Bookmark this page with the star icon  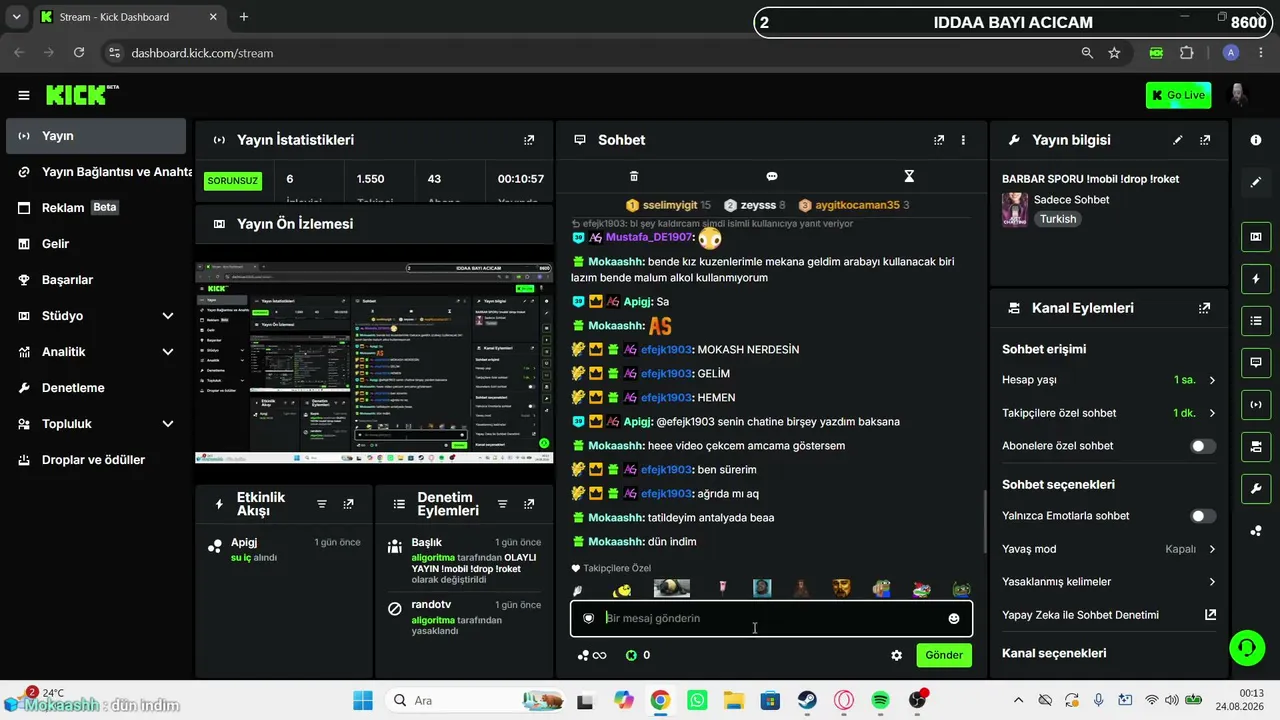[x=1114, y=53]
